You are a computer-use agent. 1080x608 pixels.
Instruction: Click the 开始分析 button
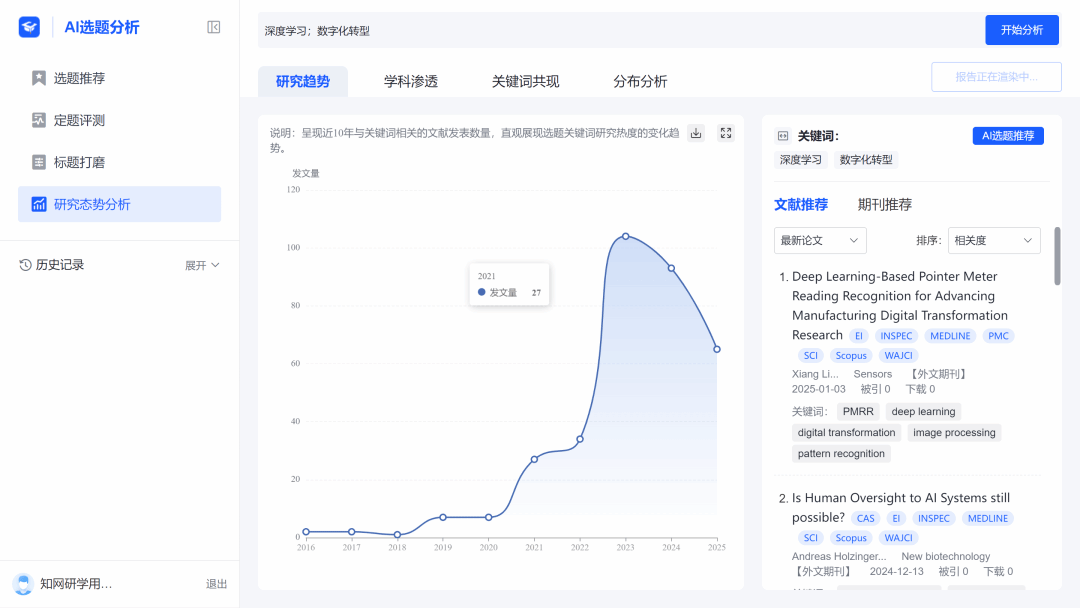[x=1021, y=30]
